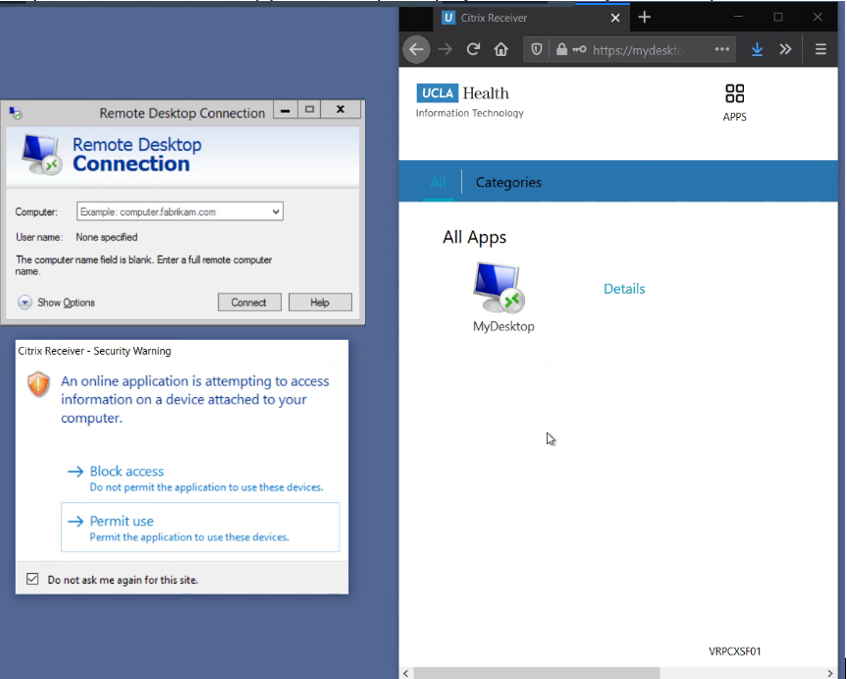
Task: Click the orange security warning shield icon
Action: click(x=39, y=384)
